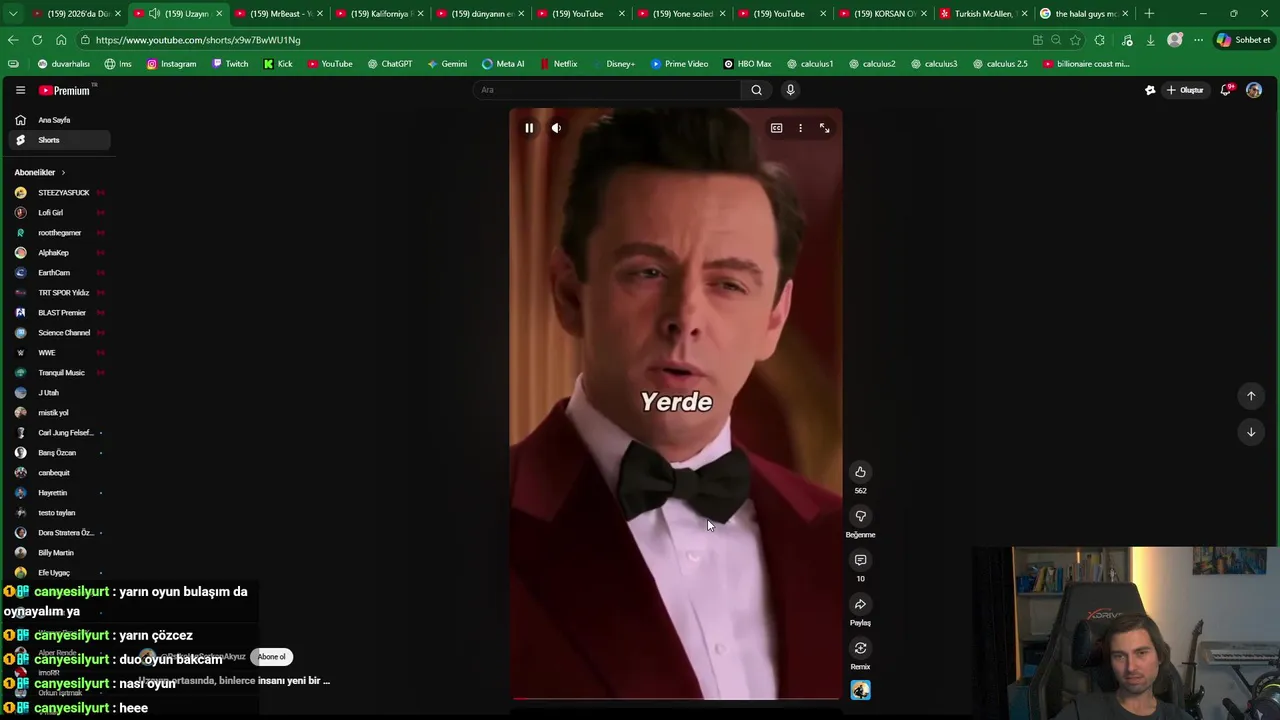
Task: Open Sohbet et Copilot chat button
Action: (x=1243, y=40)
